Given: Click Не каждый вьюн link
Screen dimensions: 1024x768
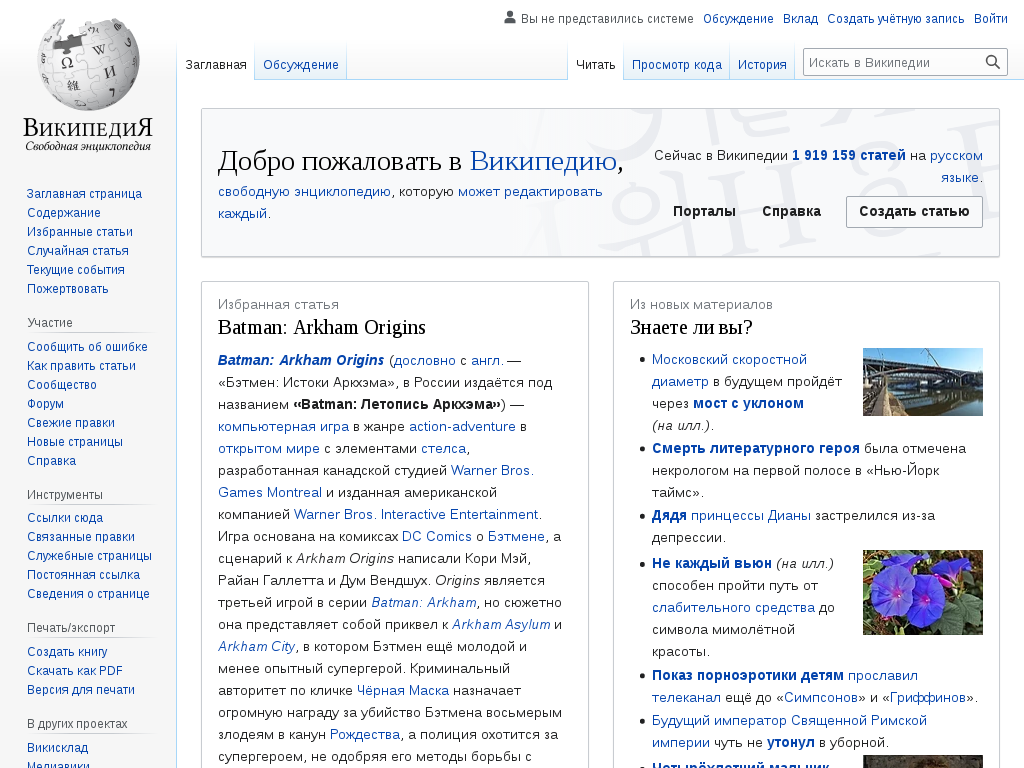Looking at the screenshot, I should click(x=712, y=563).
